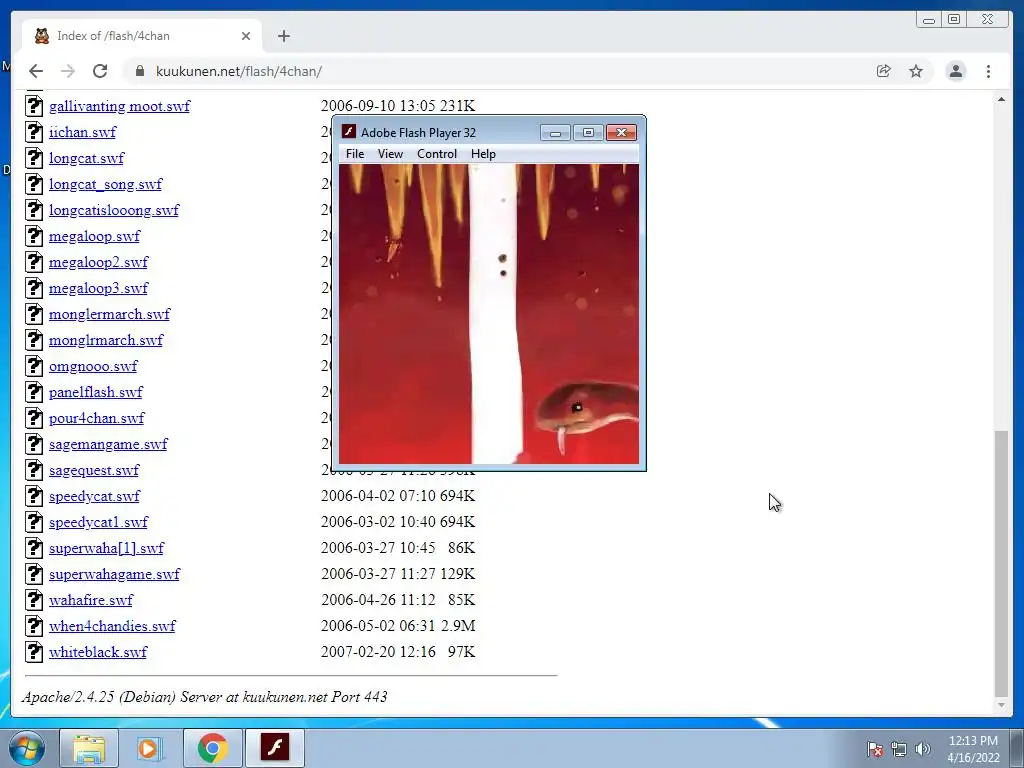Click file icon beside when4chandies.swf
This screenshot has width=1024, height=768.
click(34, 626)
